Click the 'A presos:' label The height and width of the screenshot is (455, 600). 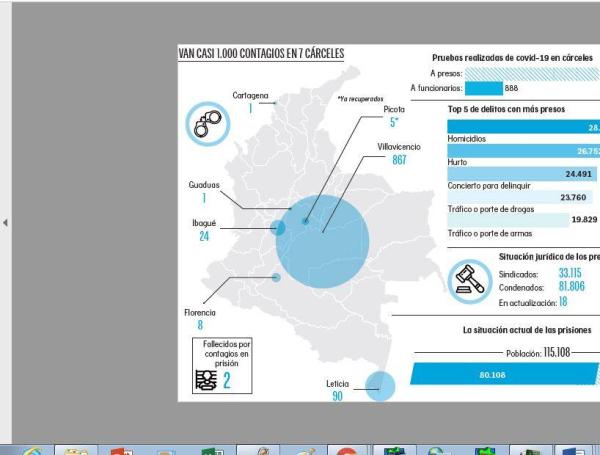(x=446, y=73)
